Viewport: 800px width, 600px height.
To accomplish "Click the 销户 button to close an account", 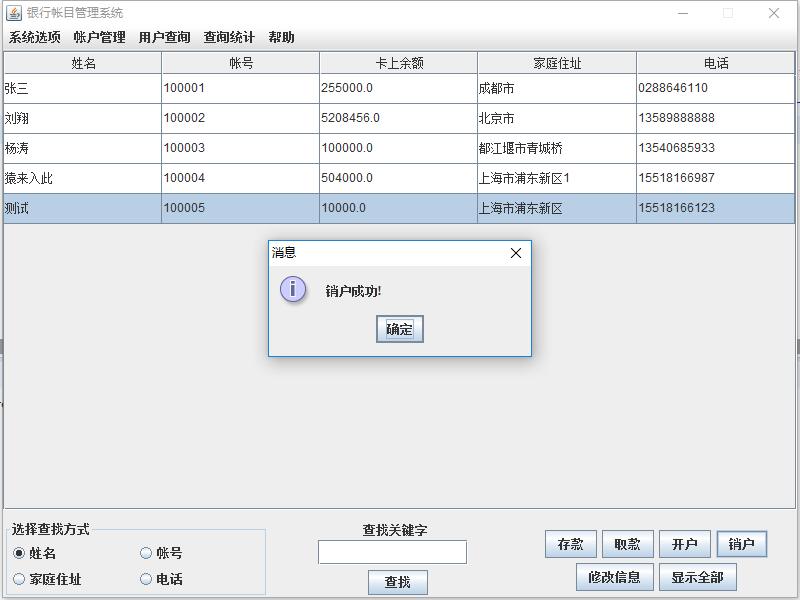I will [742, 543].
